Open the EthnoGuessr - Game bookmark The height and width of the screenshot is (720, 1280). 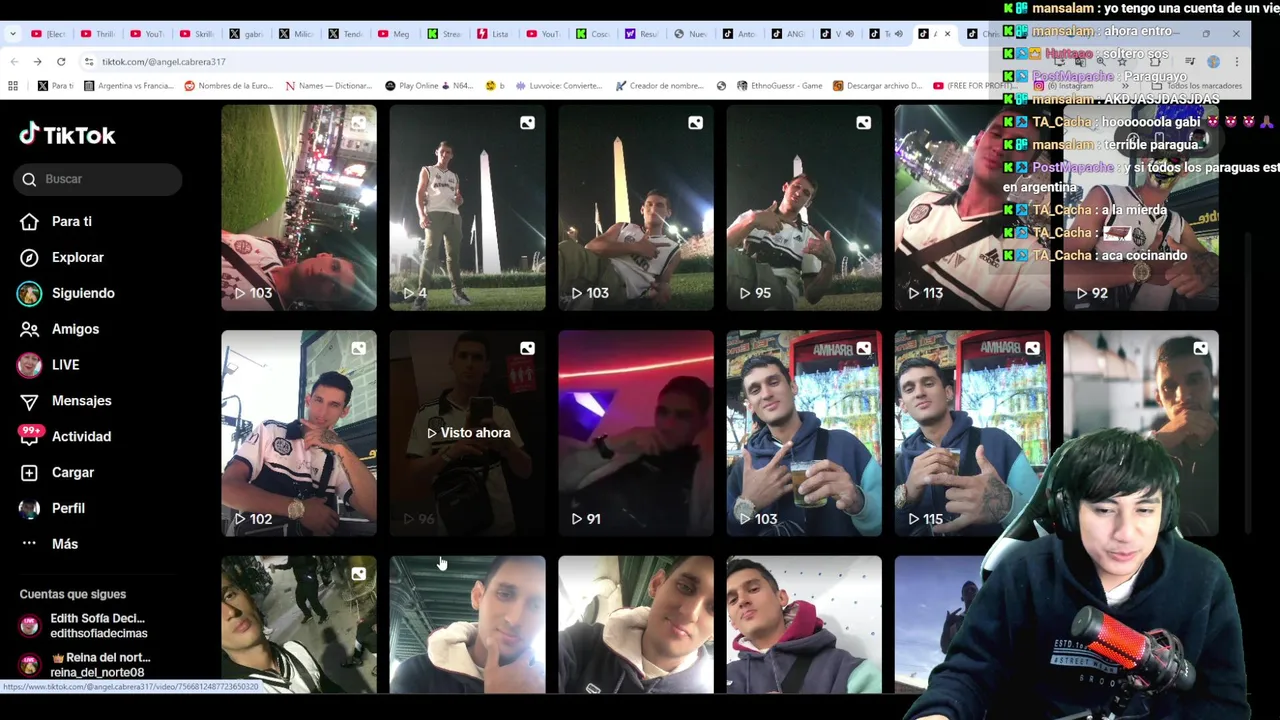click(x=779, y=86)
